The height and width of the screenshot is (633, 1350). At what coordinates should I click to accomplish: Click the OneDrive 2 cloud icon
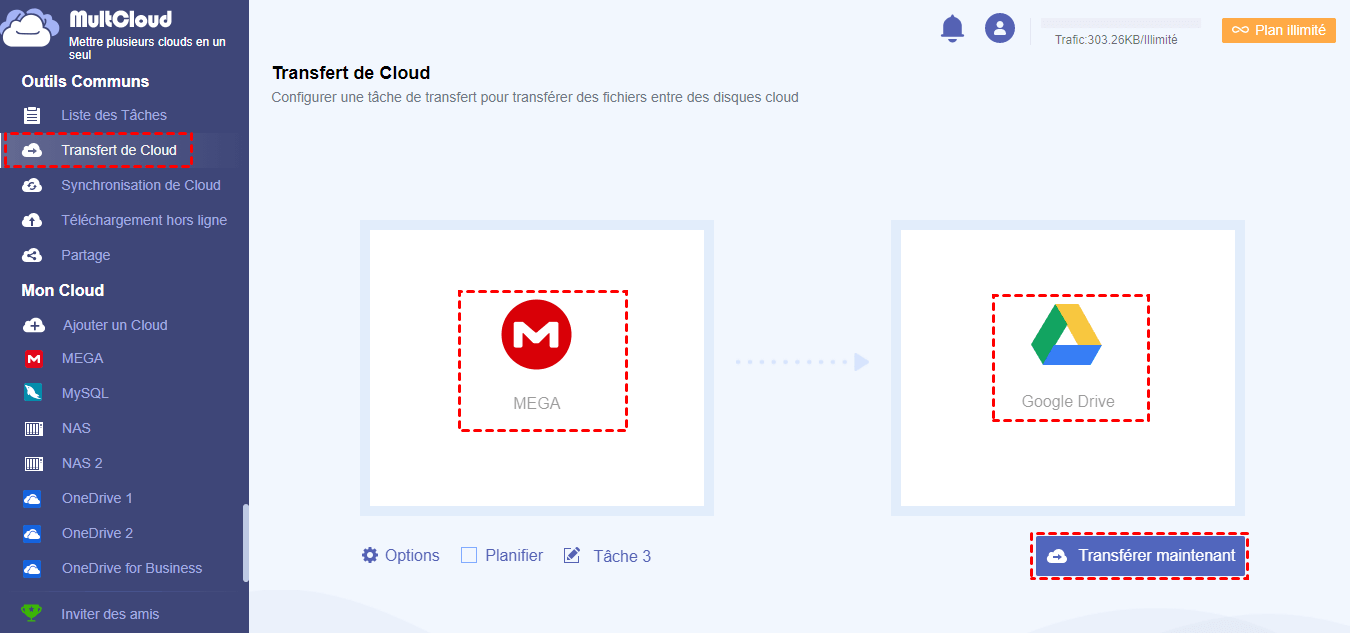point(33,533)
